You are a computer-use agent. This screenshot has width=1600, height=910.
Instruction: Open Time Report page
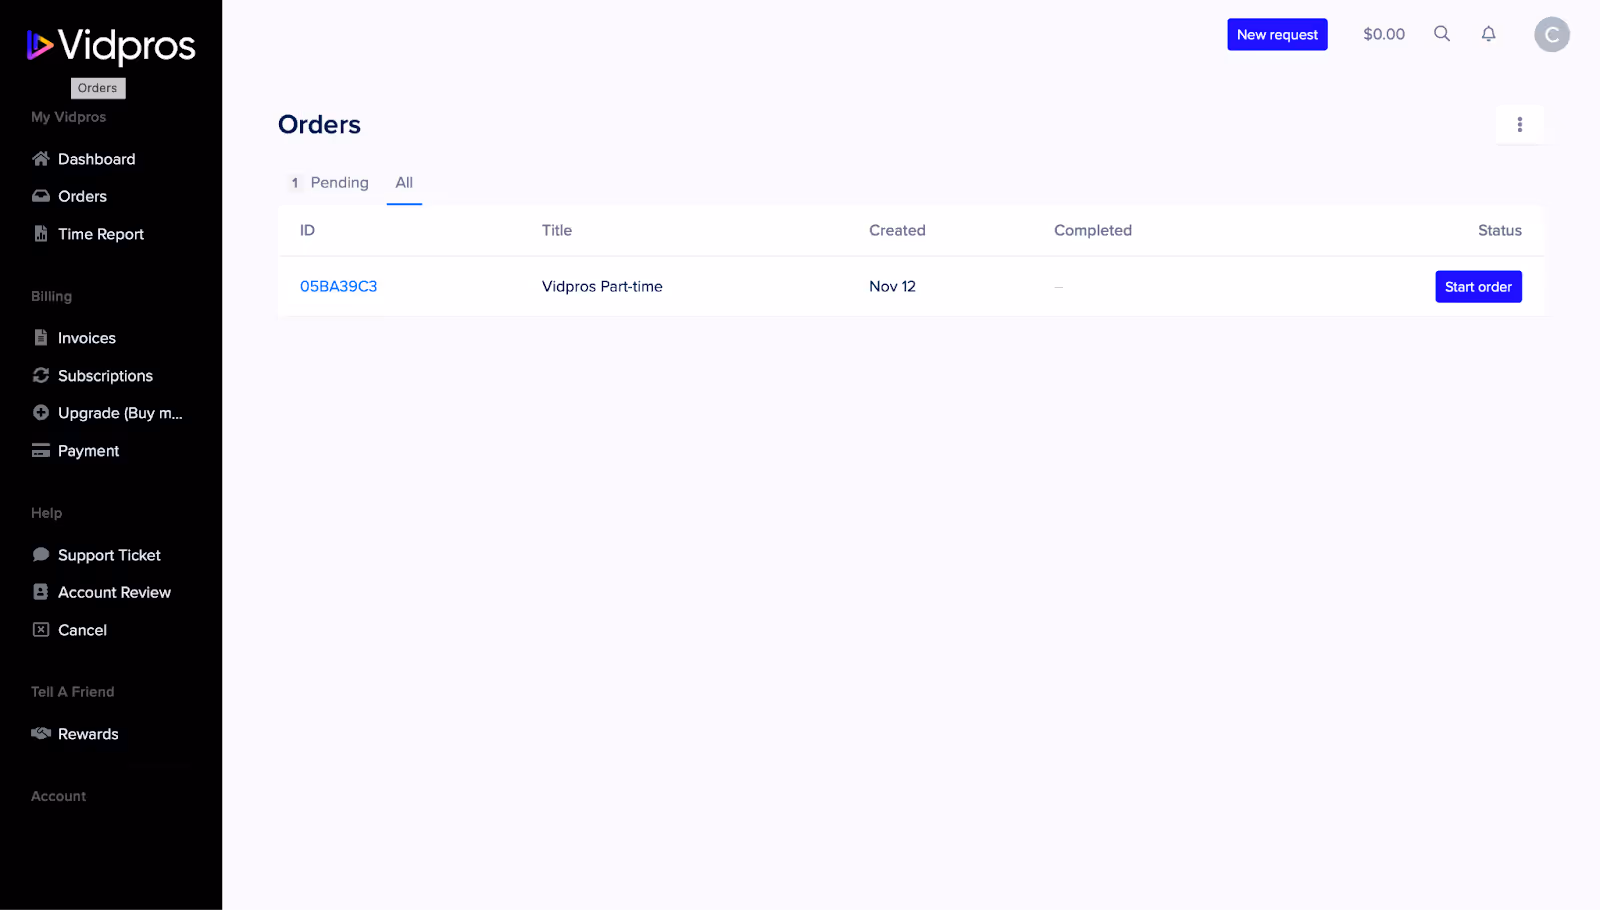(x=101, y=234)
